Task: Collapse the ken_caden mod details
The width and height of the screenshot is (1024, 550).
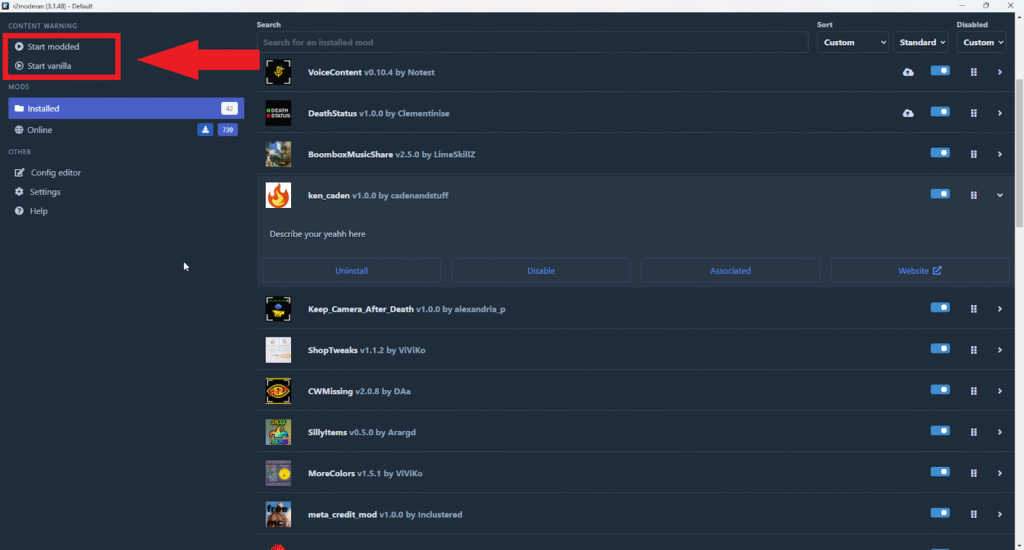Action: click(x=1000, y=195)
